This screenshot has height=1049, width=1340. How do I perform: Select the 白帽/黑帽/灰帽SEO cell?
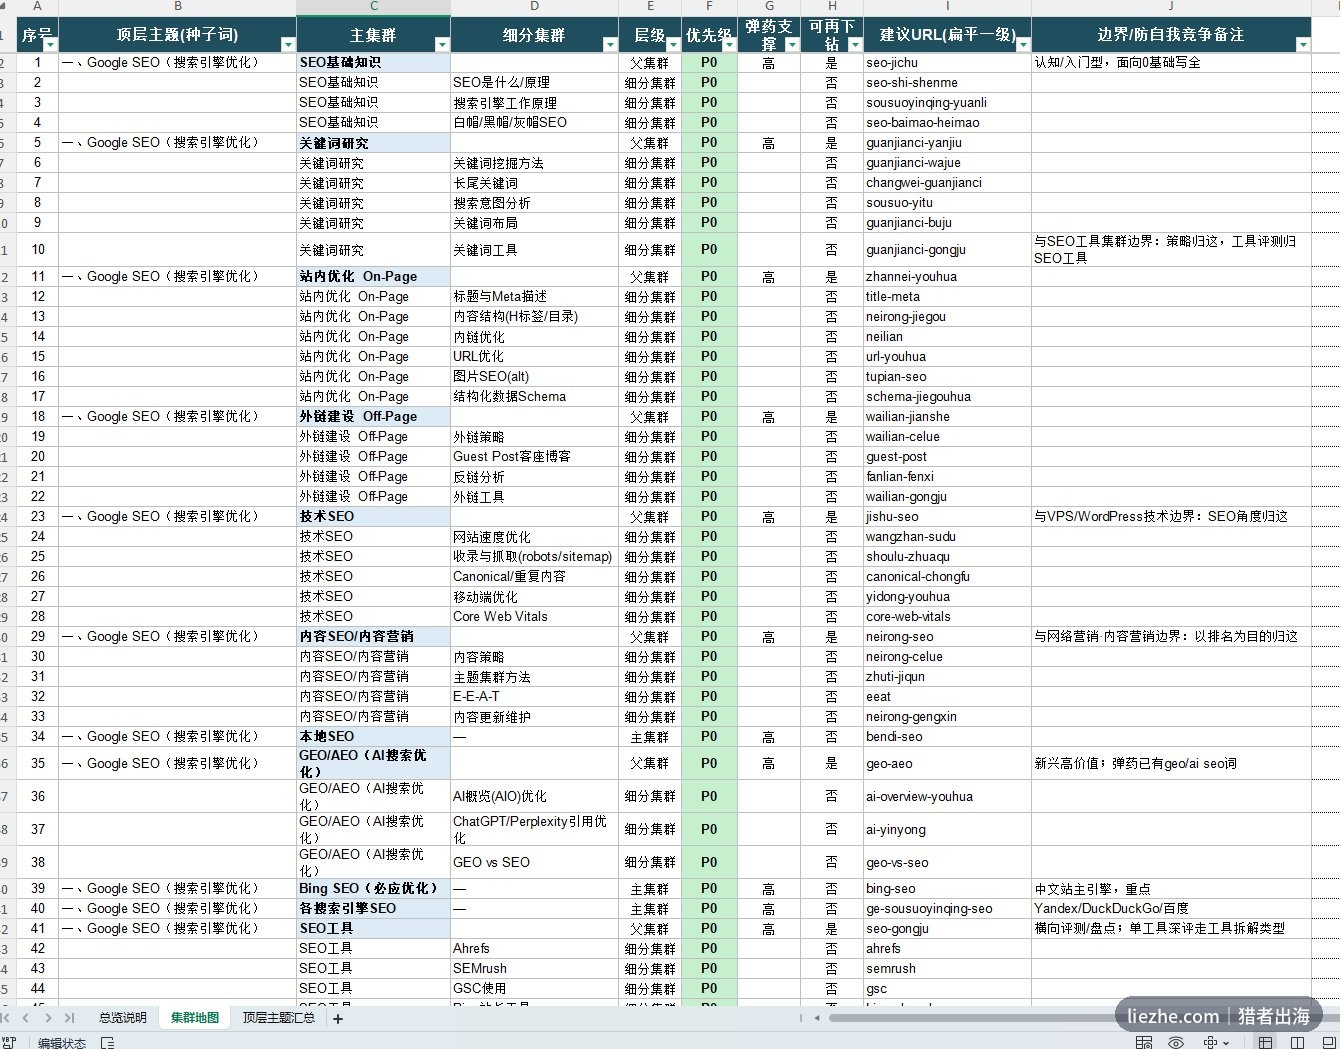[535, 122]
